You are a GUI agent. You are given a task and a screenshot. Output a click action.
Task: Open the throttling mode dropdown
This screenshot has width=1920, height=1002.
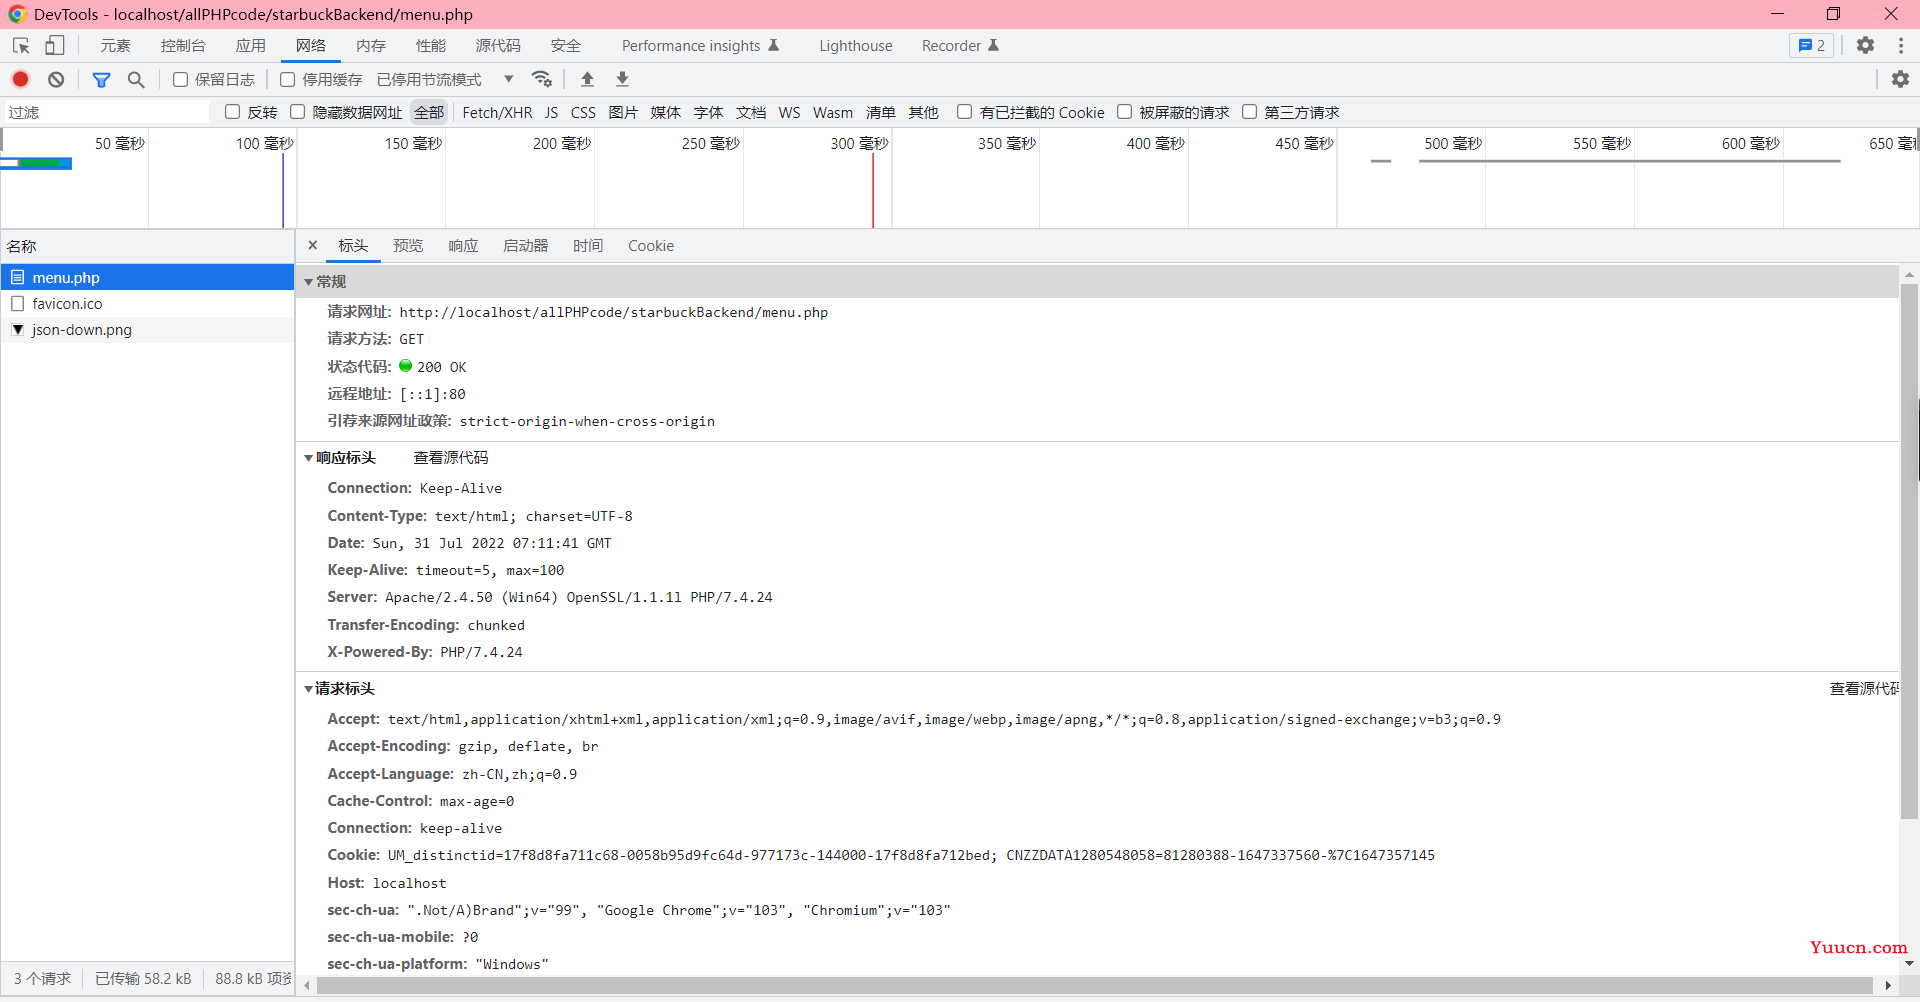(445, 79)
